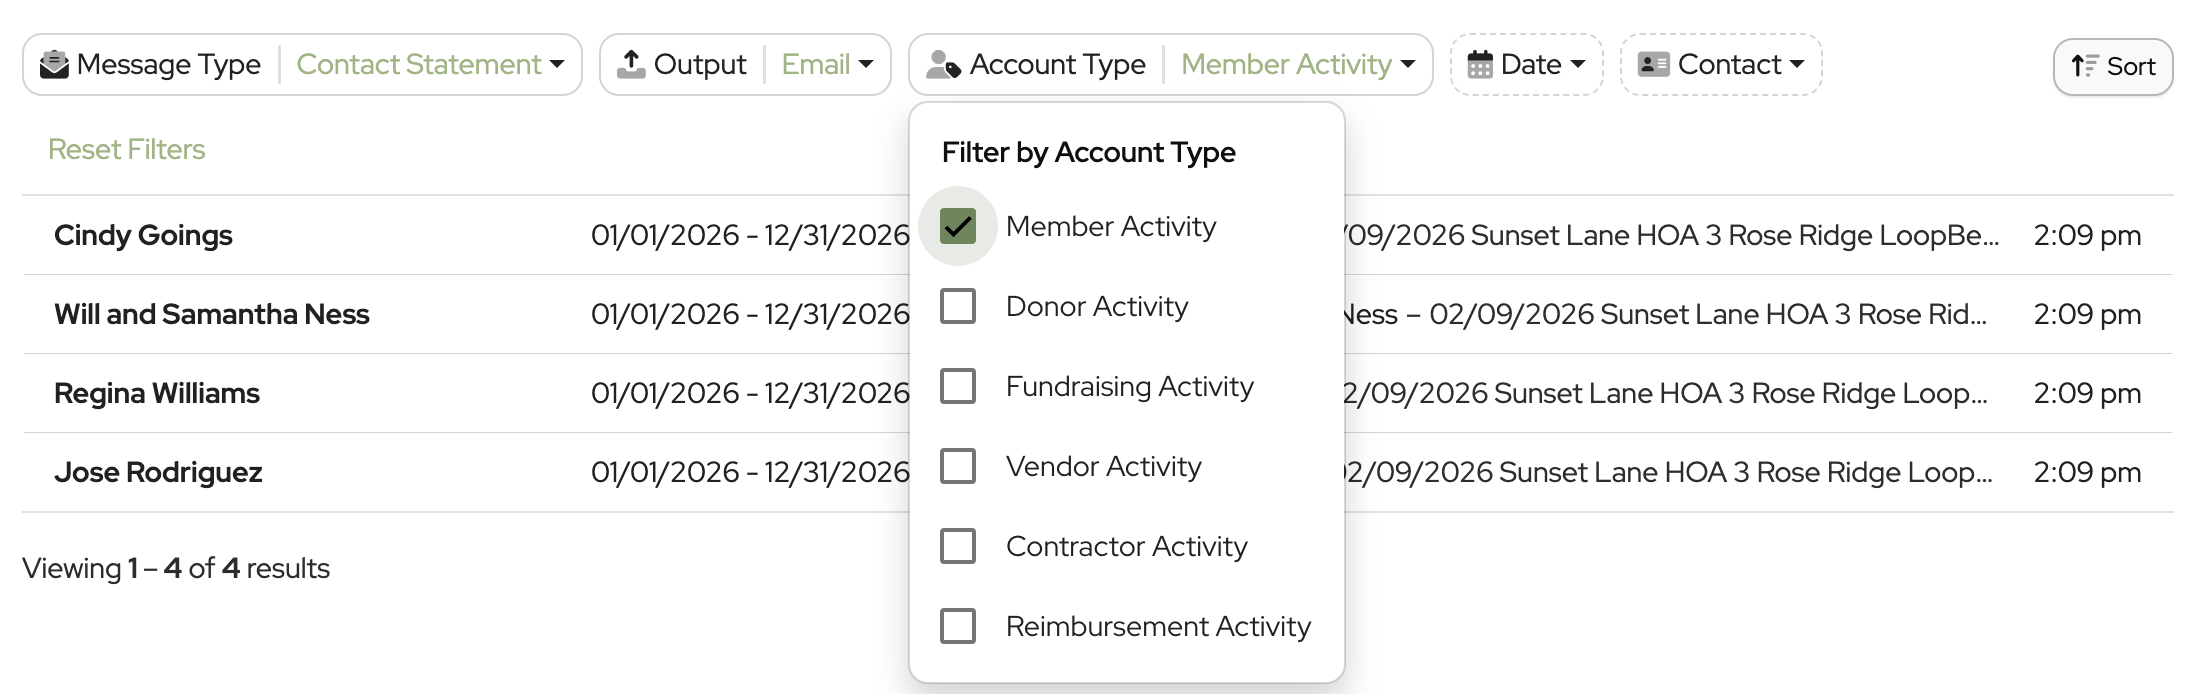Viewport: 2210px width, 694px height.
Task: Open the Cindy Goings message row
Action: click(x=143, y=235)
